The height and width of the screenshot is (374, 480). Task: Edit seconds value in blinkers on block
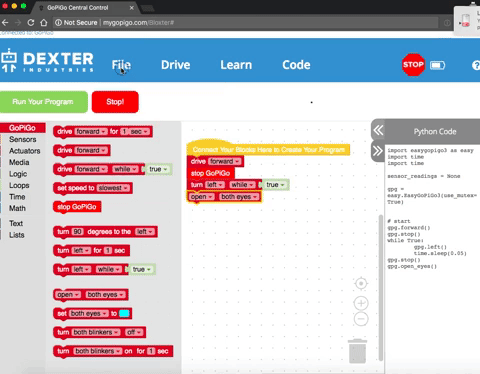click(x=151, y=351)
